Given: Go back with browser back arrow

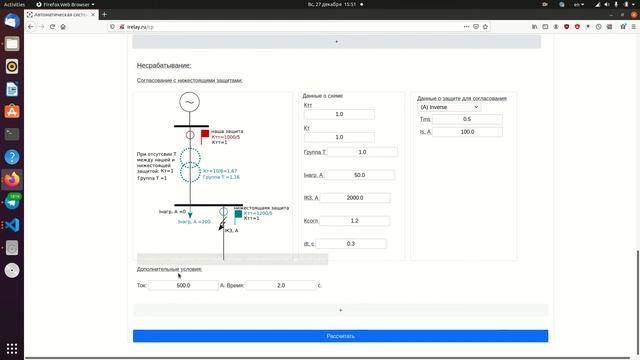Looking at the screenshot, I should pos(31,27).
